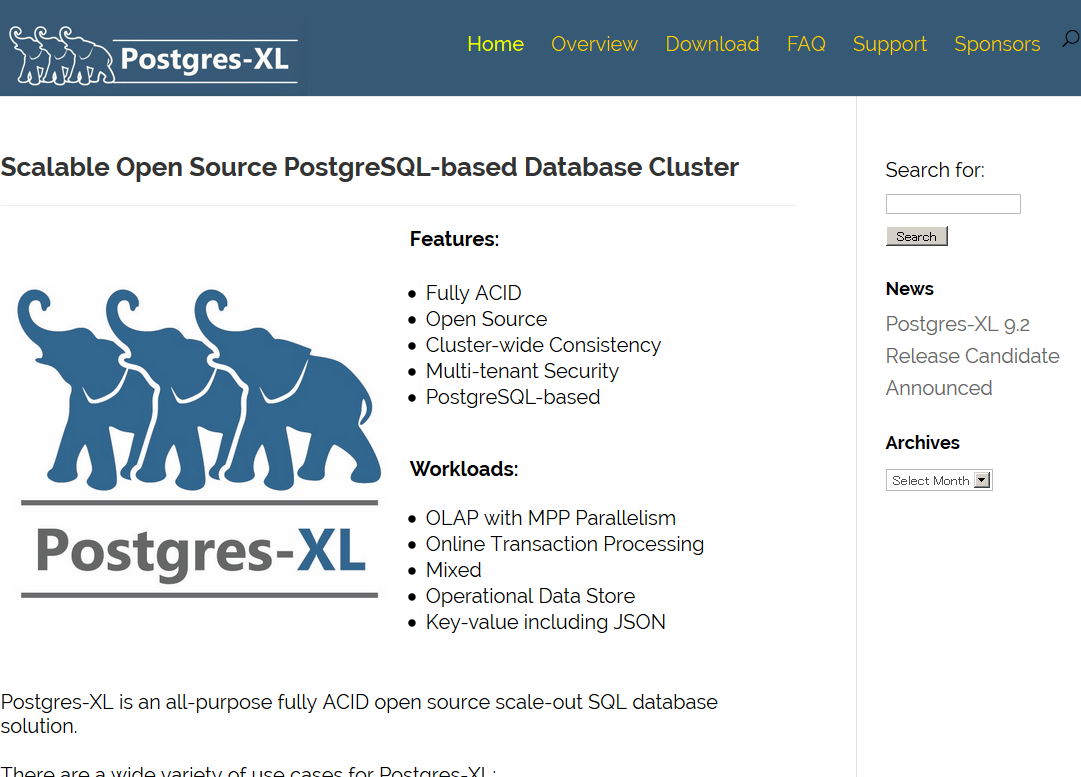
Task: Click the 'OLAP with MPP Parallelism' list item
Action: click(550, 518)
